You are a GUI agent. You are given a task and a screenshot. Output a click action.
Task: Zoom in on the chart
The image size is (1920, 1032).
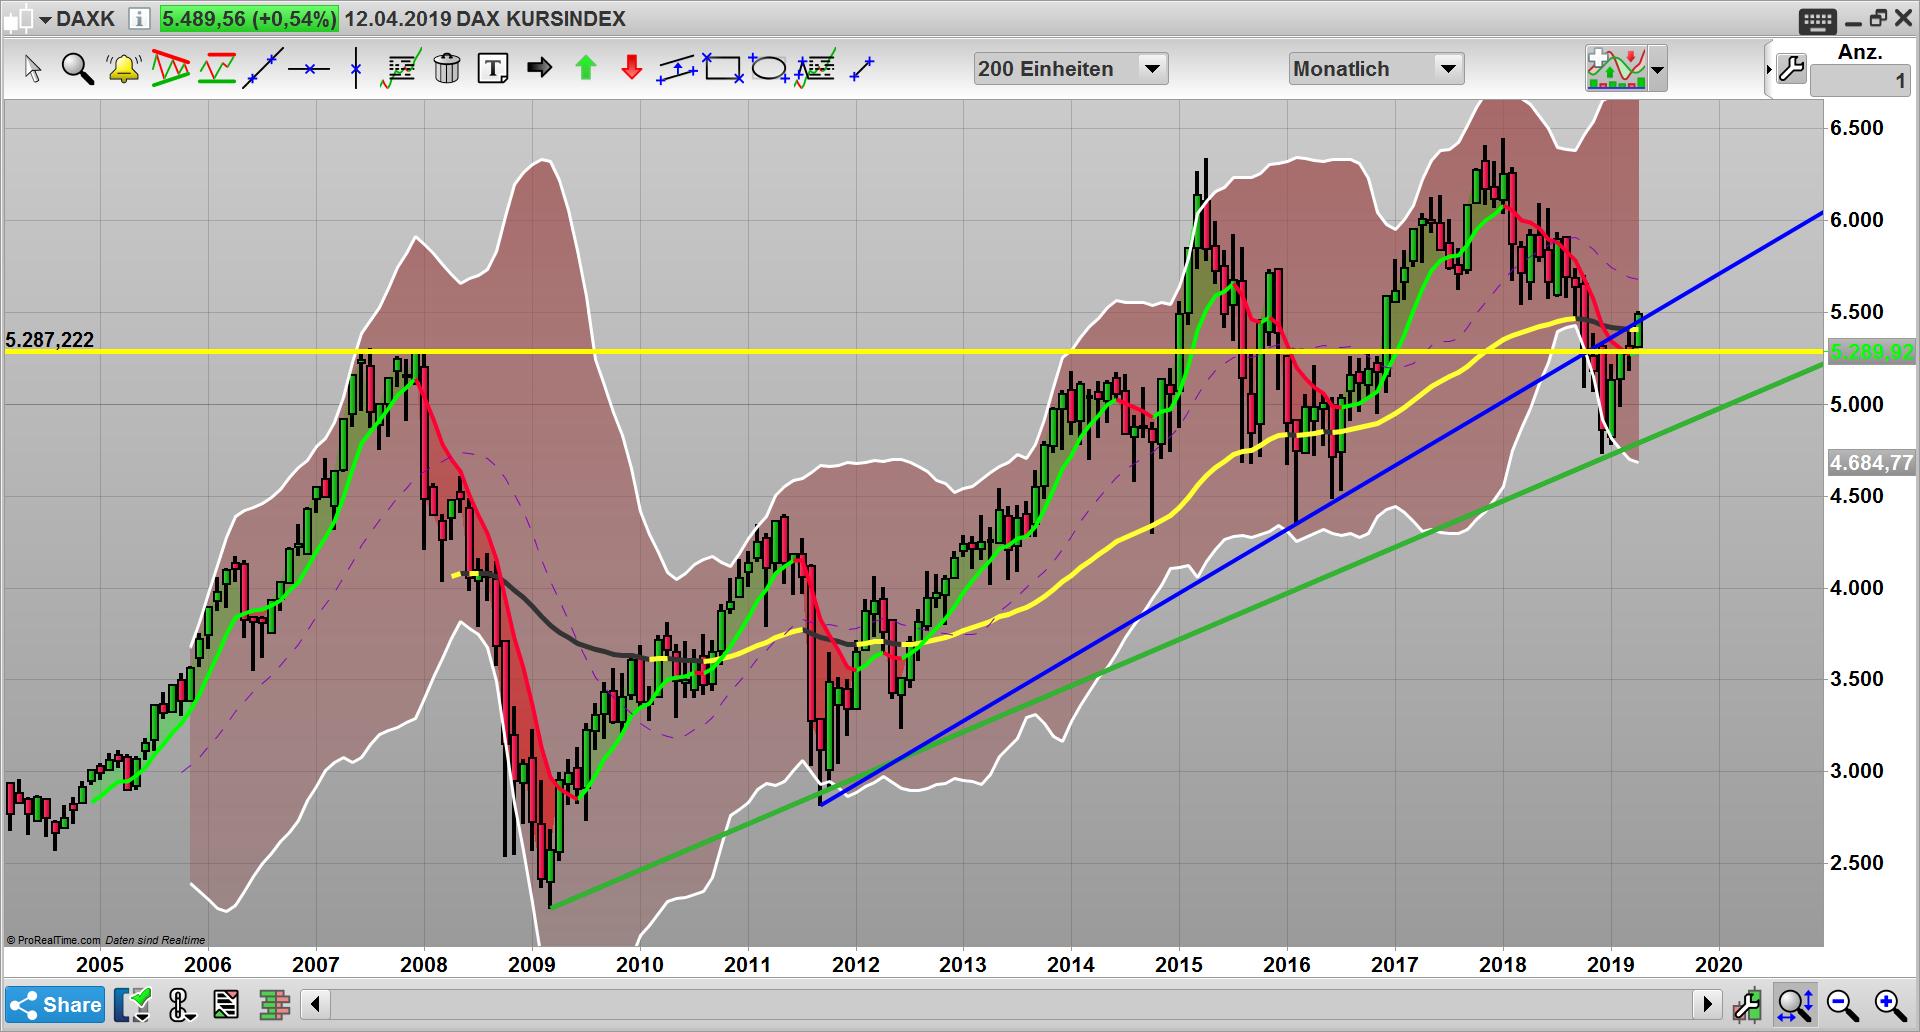(x=1890, y=1005)
